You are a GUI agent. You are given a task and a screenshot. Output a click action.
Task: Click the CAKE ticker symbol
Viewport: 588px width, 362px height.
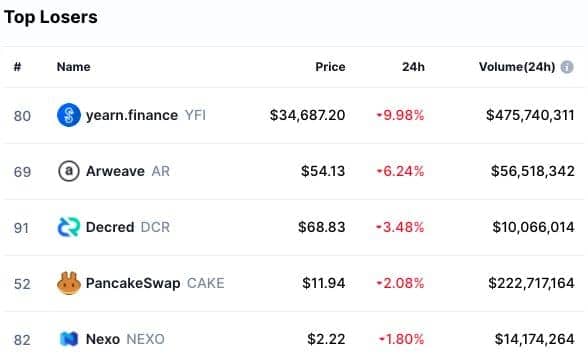click(x=206, y=283)
